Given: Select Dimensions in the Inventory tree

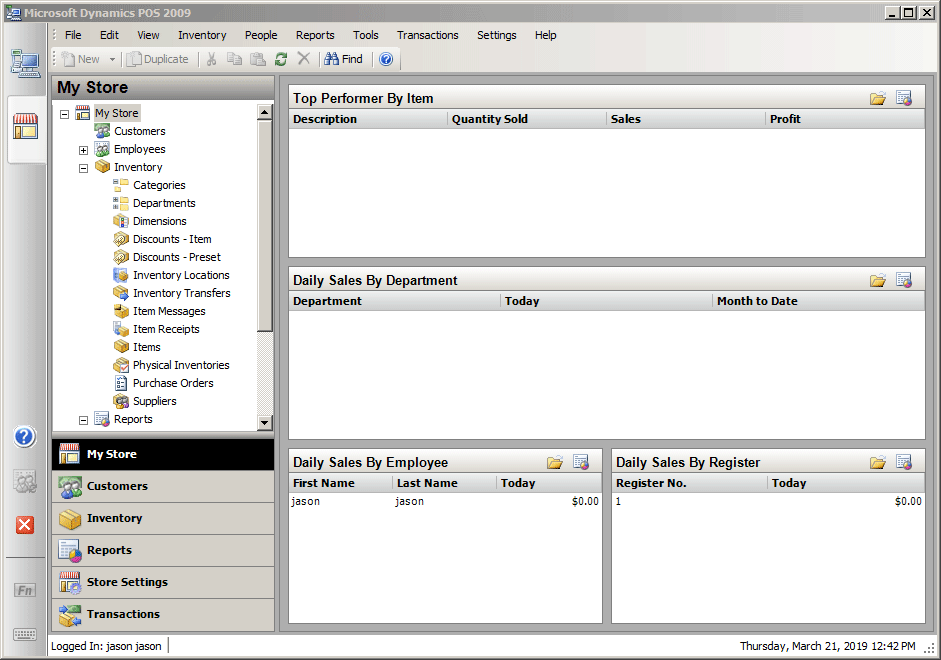Looking at the screenshot, I should tap(160, 221).
